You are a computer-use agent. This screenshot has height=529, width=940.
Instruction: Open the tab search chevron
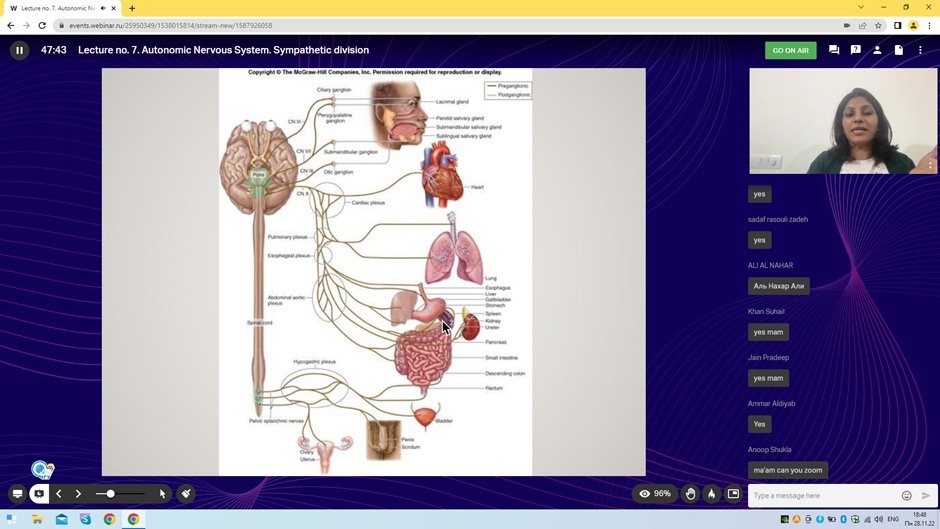click(x=861, y=7)
